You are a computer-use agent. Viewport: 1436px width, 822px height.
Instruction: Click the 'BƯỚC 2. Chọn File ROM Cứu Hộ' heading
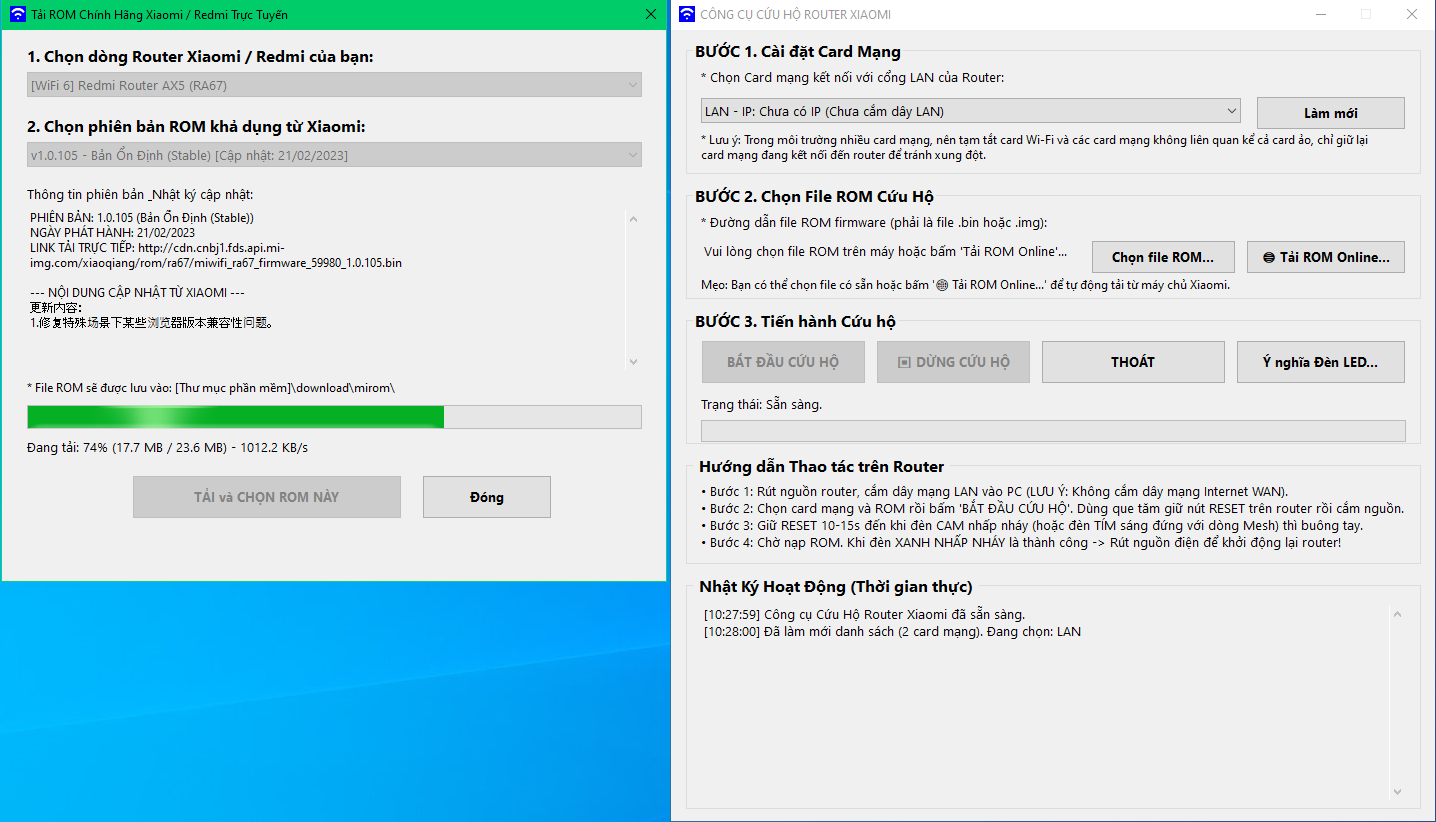(815, 197)
